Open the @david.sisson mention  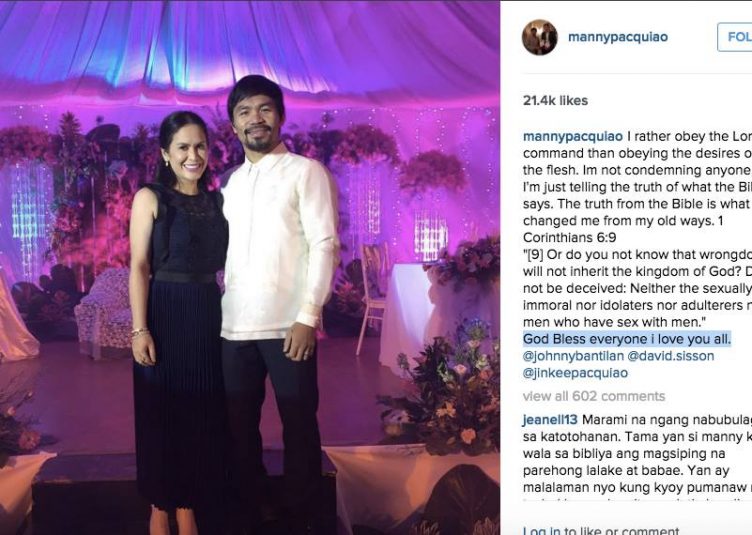click(x=671, y=356)
